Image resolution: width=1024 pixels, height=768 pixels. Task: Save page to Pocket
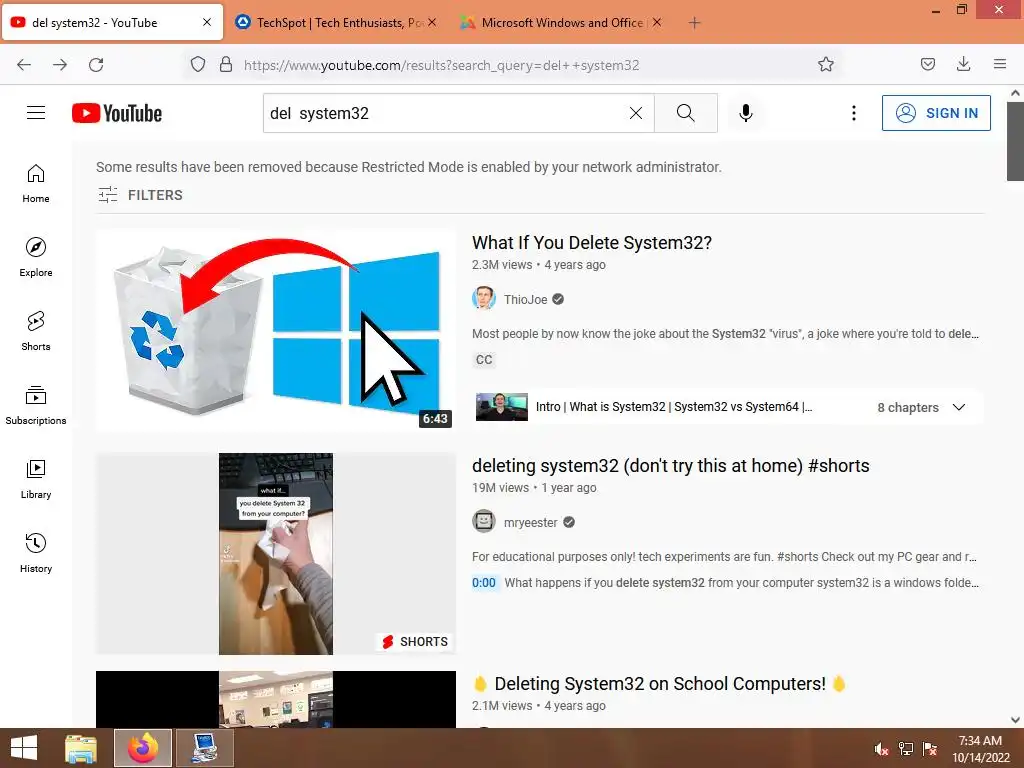click(x=928, y=64)
